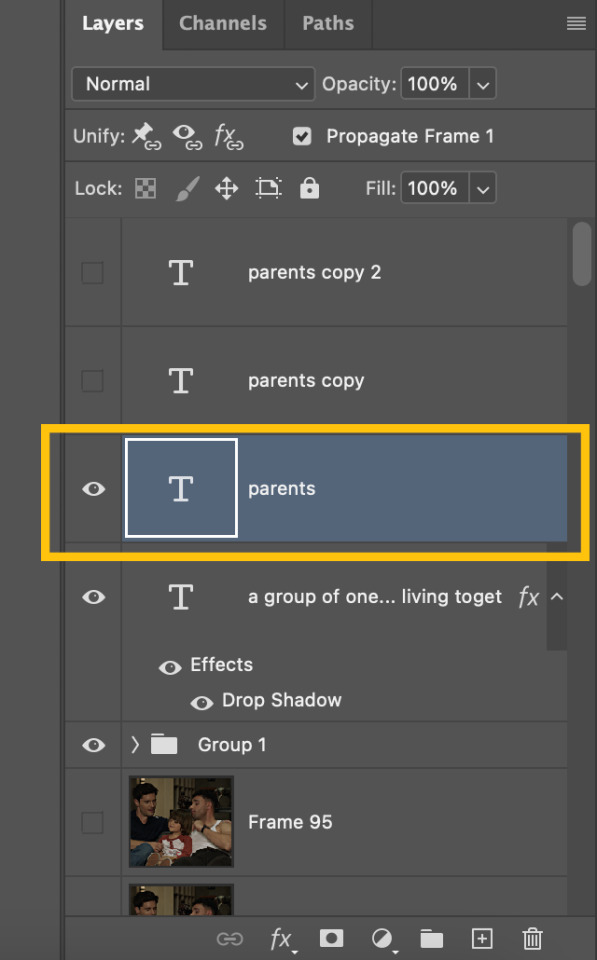This screenshot has height=960, width=597.
Task: Add a layer mask
Action: click(331, 938)
